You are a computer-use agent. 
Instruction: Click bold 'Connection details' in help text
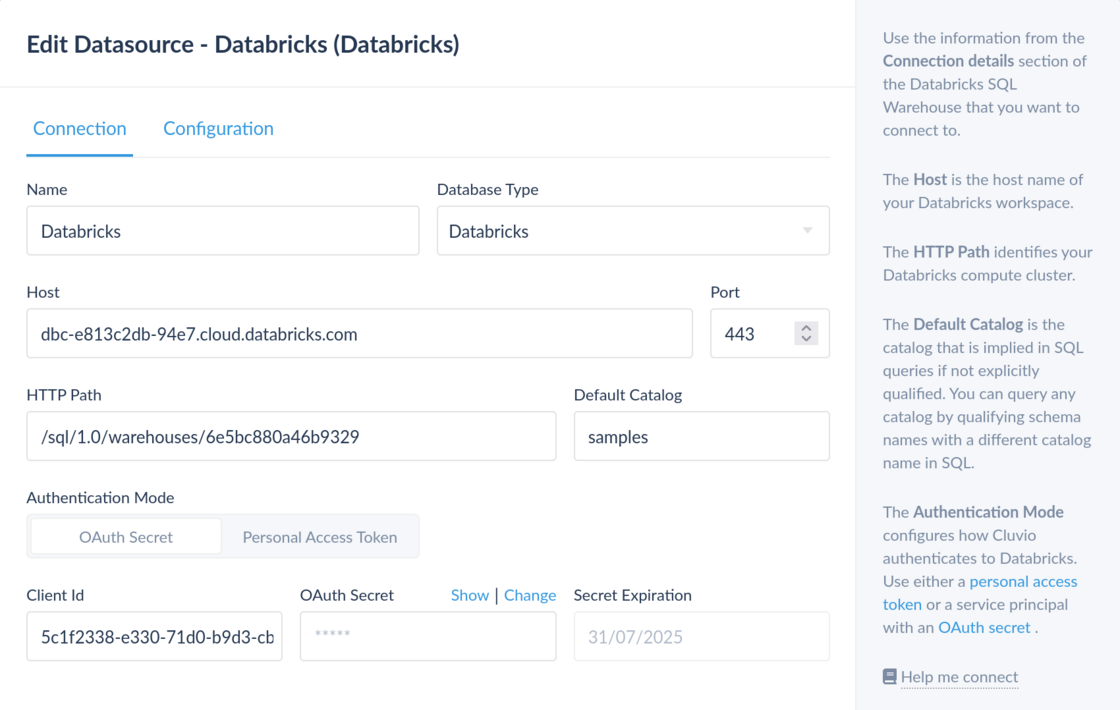pyautogui.click(x=948, y=61)
